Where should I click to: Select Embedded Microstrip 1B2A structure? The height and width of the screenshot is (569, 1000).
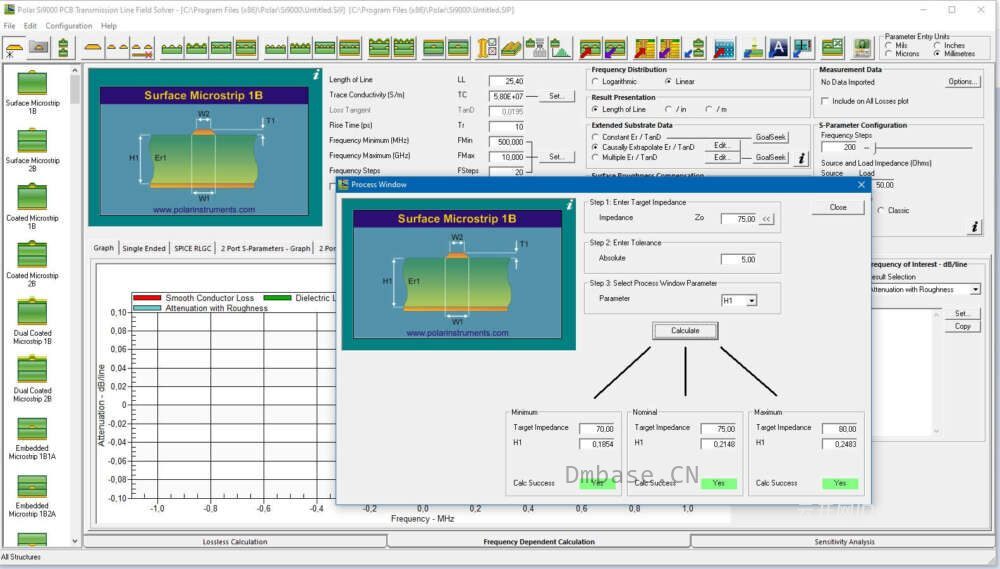point(32,496)
